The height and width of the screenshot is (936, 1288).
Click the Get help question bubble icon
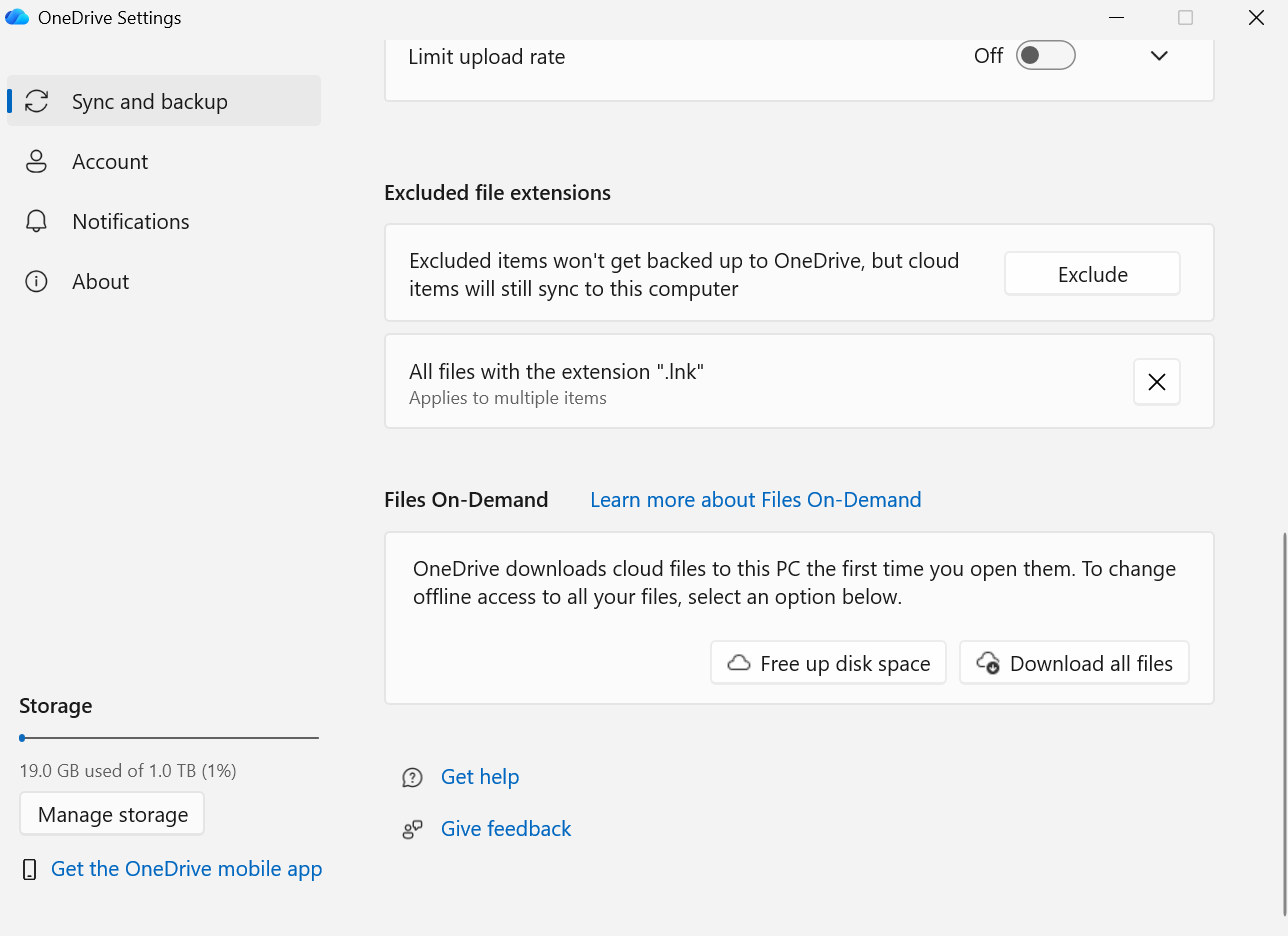click(x=412, y=777)
